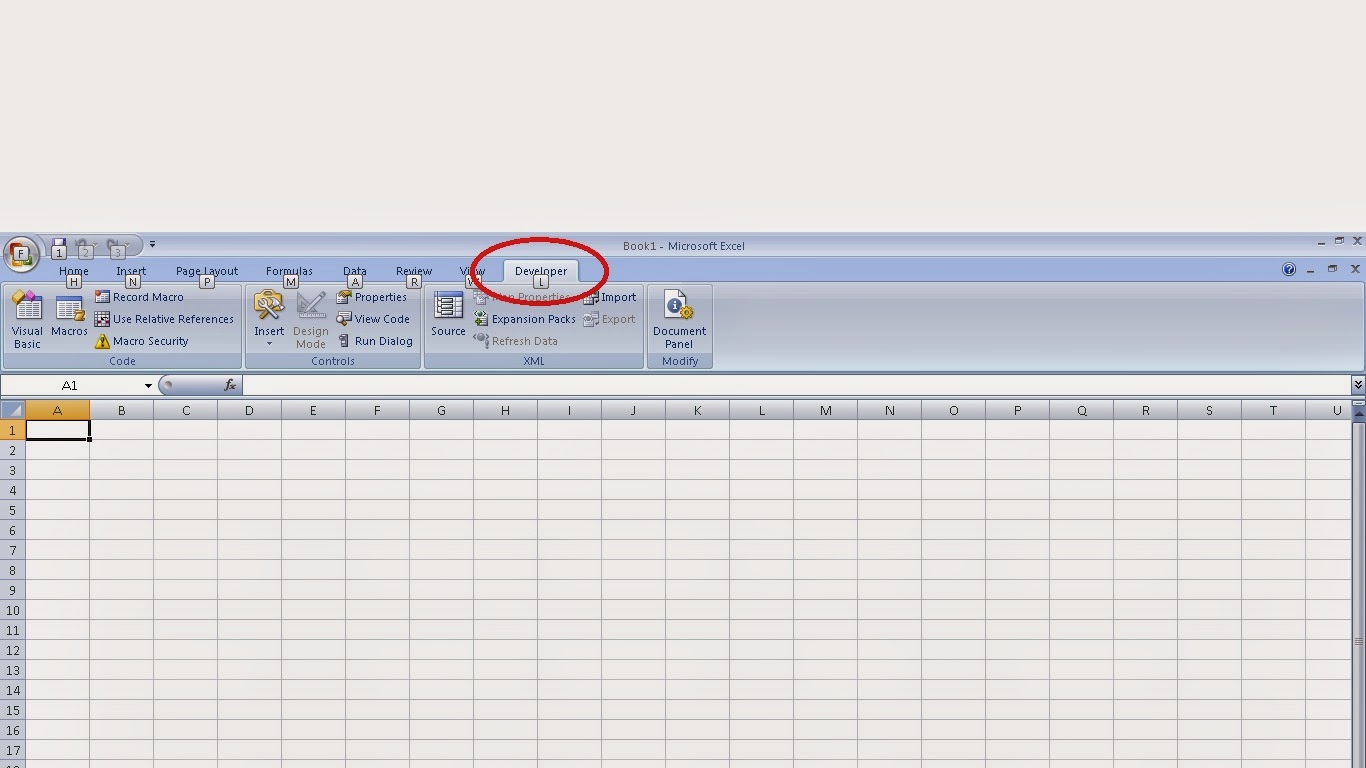Viewport: 1366px width, 768px height.
Task: Open Excel Help question mark icon
Action: pos(1289,270)
